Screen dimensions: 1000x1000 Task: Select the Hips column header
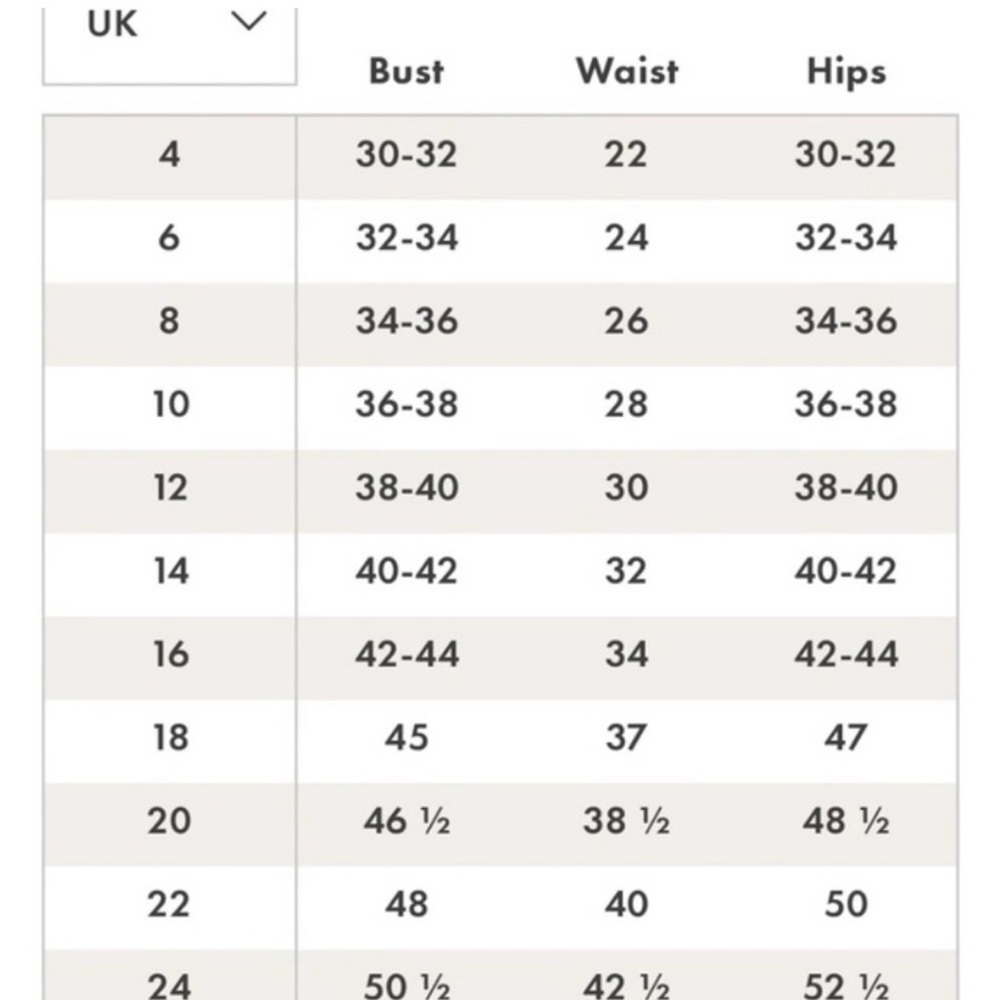(846, 71)
